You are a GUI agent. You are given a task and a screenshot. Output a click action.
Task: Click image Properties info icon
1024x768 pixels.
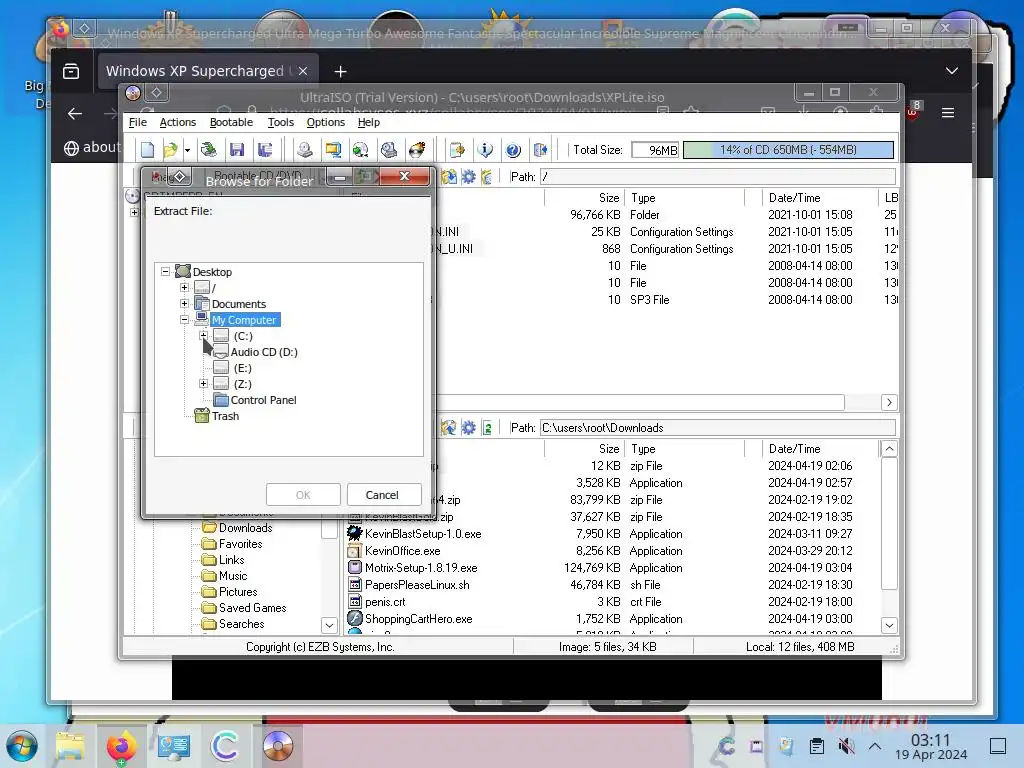coord(485,150)
